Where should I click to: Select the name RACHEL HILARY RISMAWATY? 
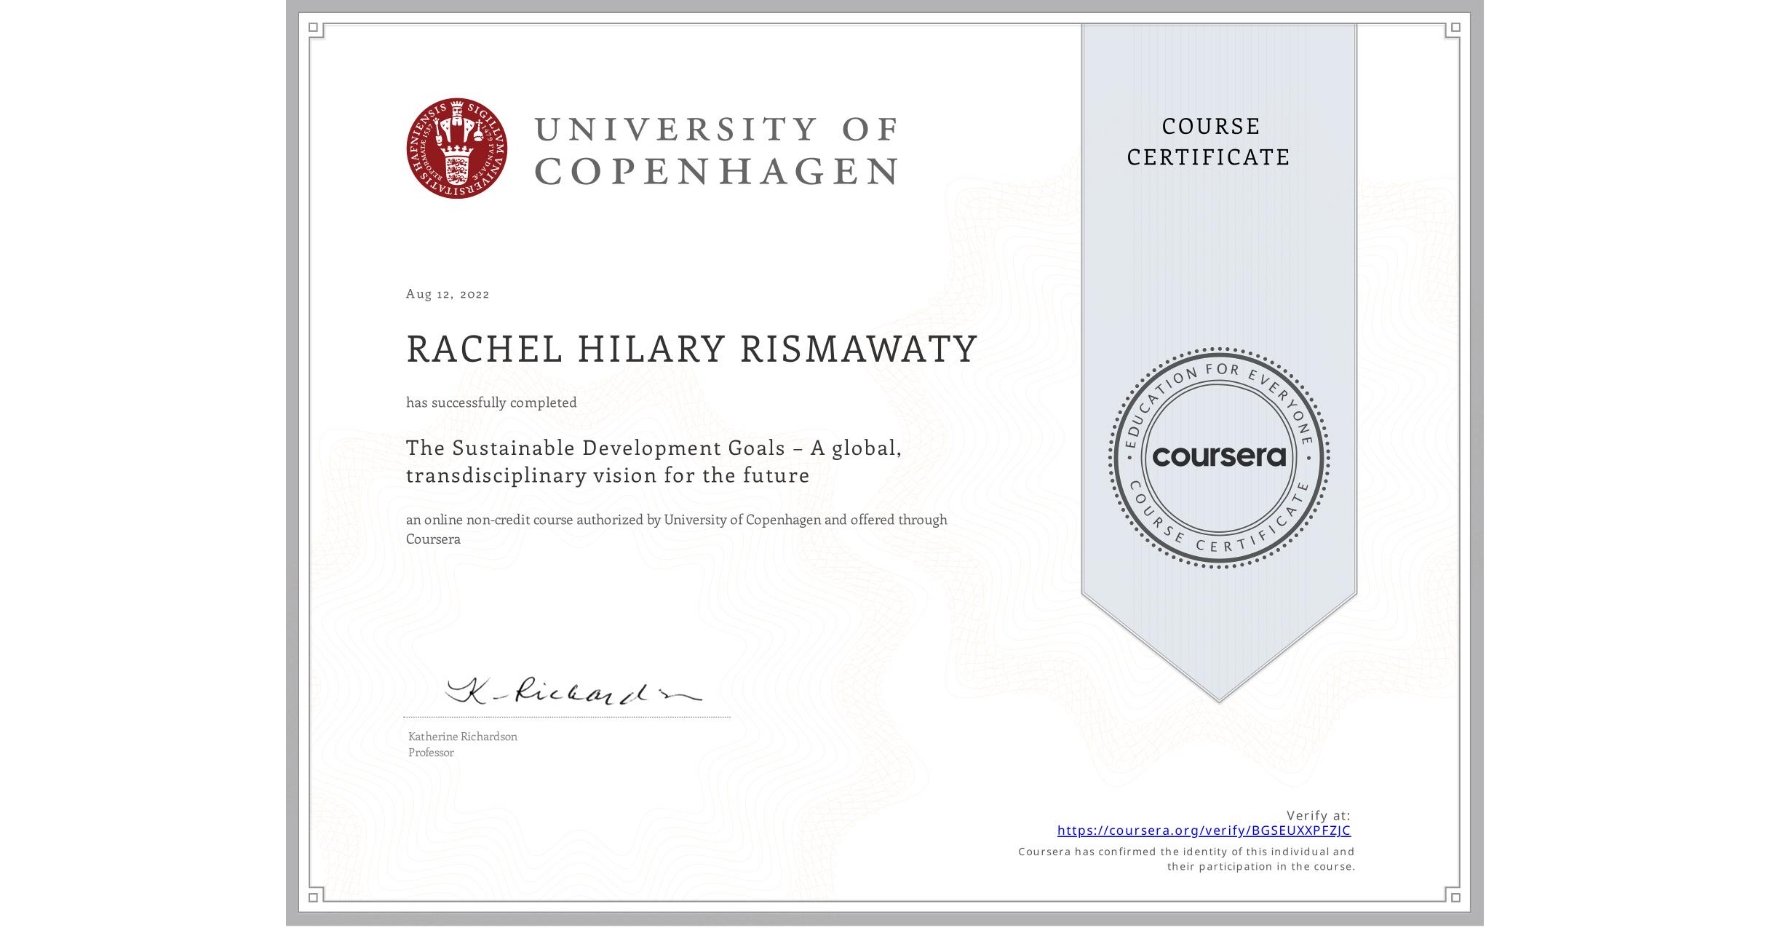point(689,350)
